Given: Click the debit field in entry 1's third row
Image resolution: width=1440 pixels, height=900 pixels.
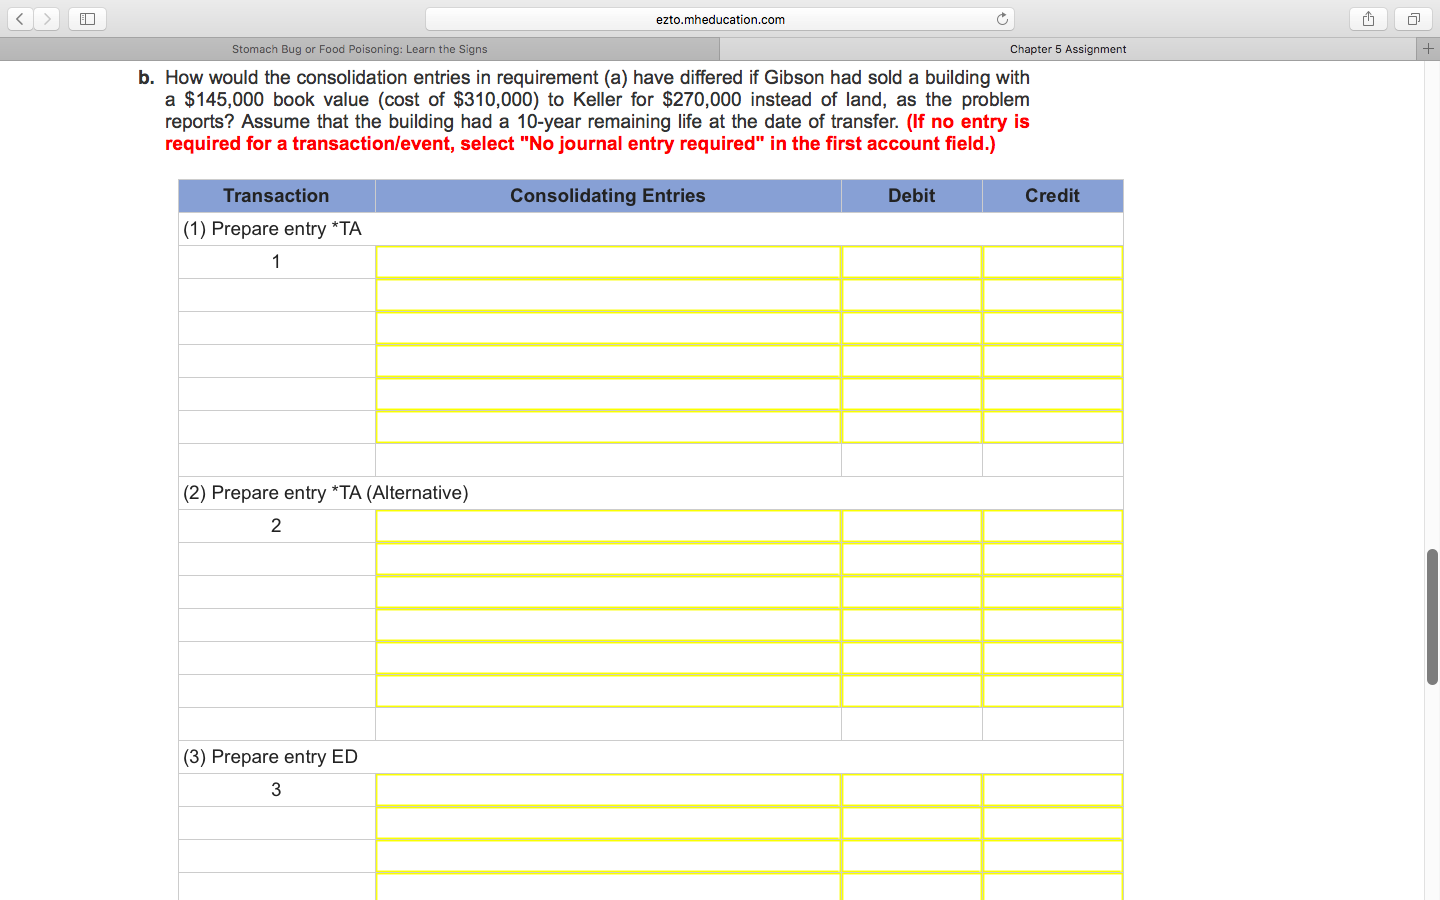Looking at the screenshot, I should point(912,328).
